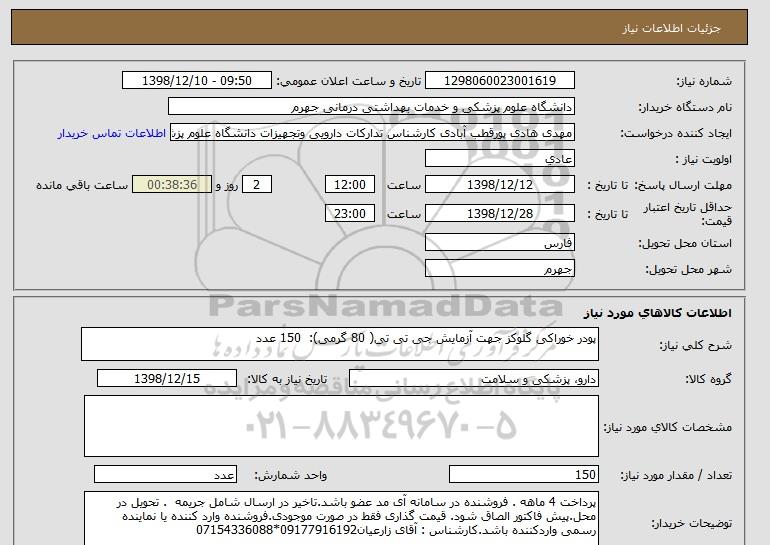Click label اولویت نیاز
The image size is (770, 545).
coord(704,160)
